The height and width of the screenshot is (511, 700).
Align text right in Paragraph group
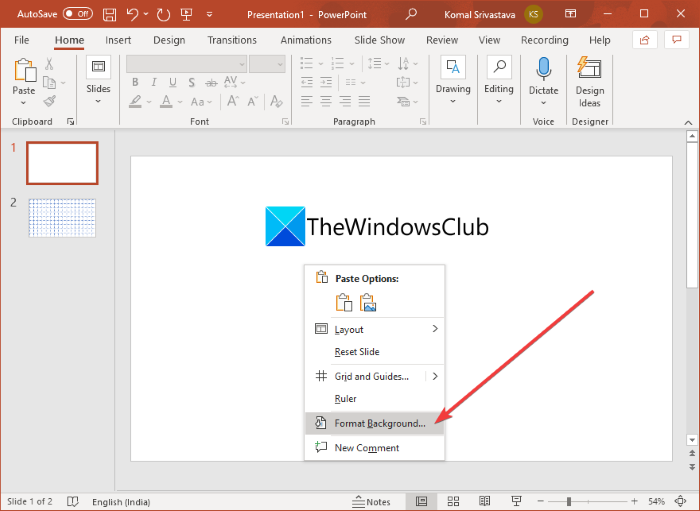(345, 101)
